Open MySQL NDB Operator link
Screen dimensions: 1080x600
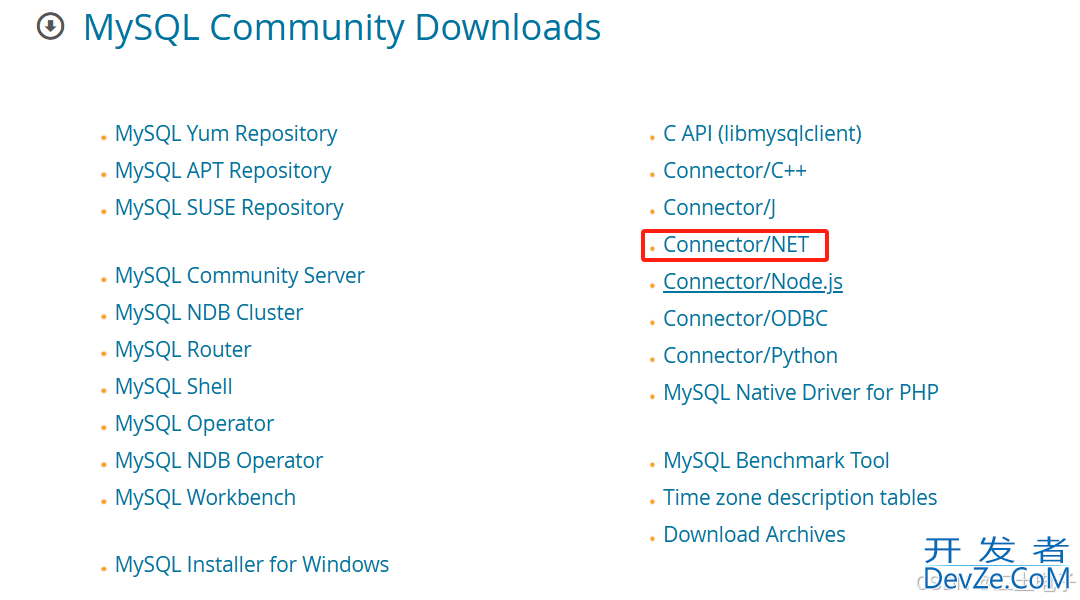219,461
